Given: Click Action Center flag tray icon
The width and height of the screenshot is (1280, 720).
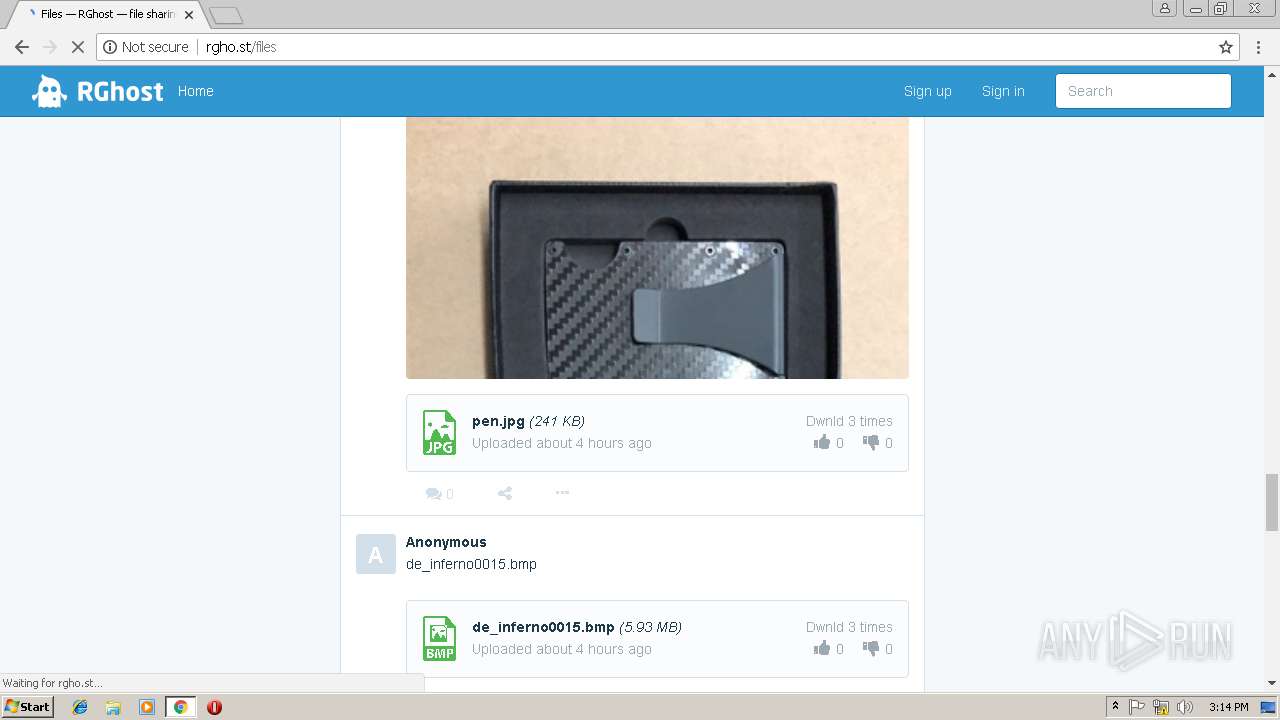Looking at the screenshot, I should (1137, 707).
